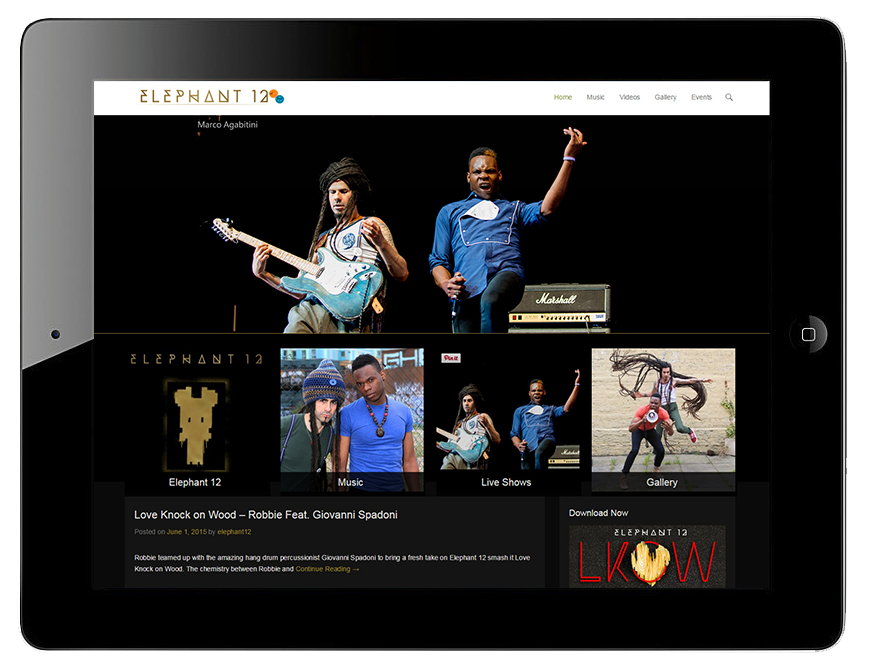Open the elephant12 author link
Screen dimensions: 869x670
(234, 532)
